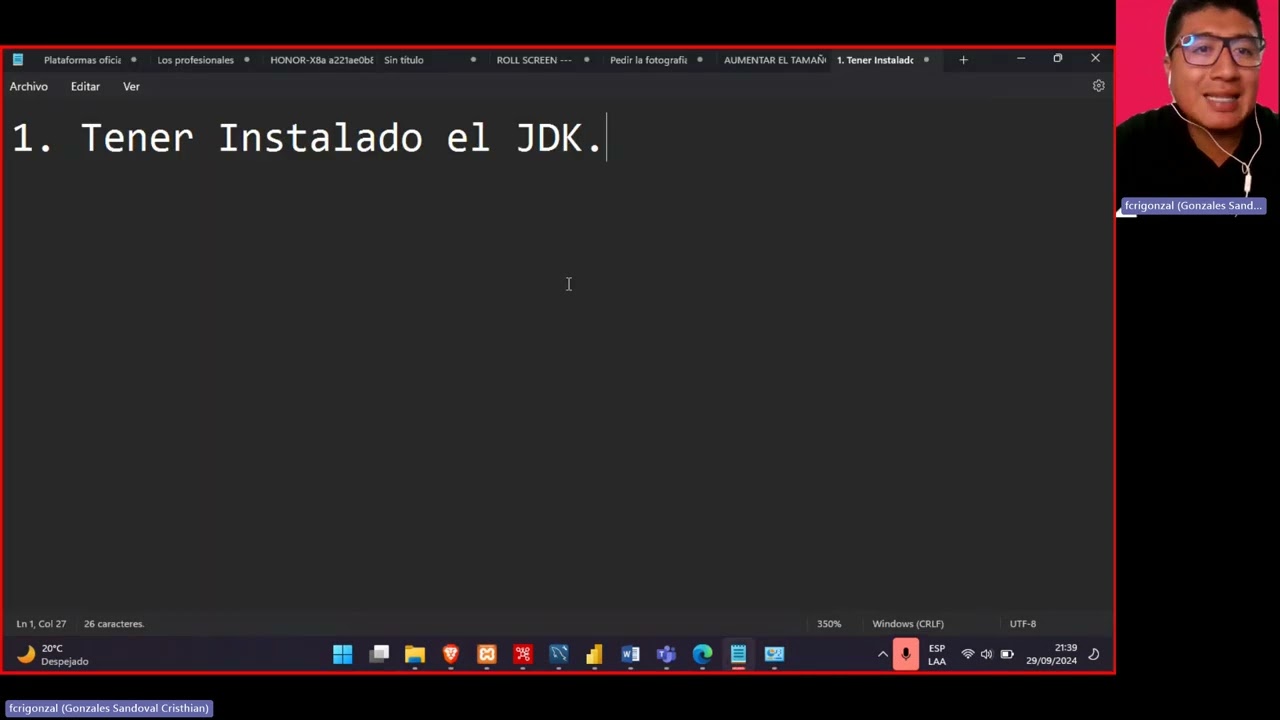Open clock showing 21:39 29/09/2024
Screen dimensions: 1280x720
[x=1051, y=655]
